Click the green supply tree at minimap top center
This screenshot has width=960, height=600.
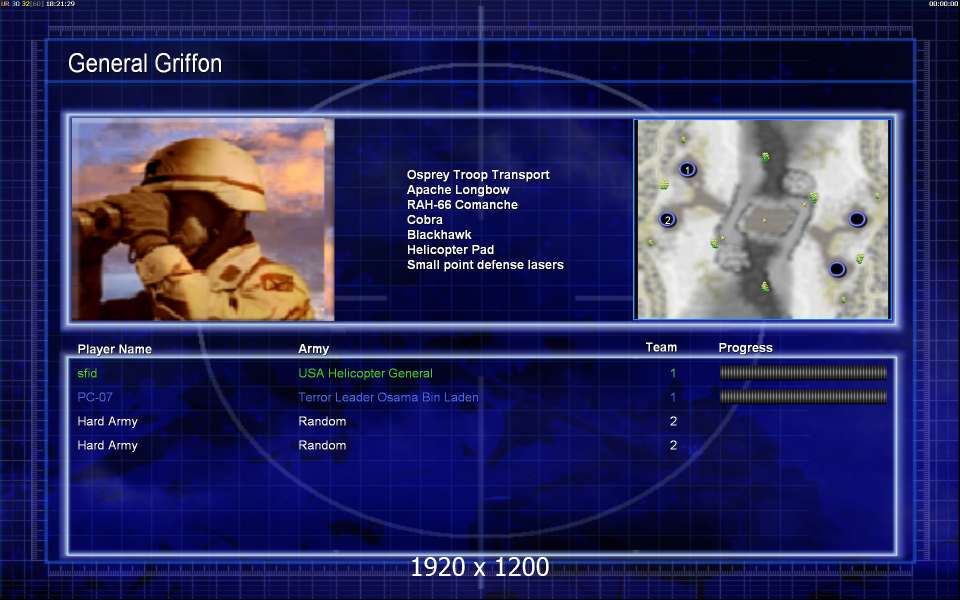765,157
